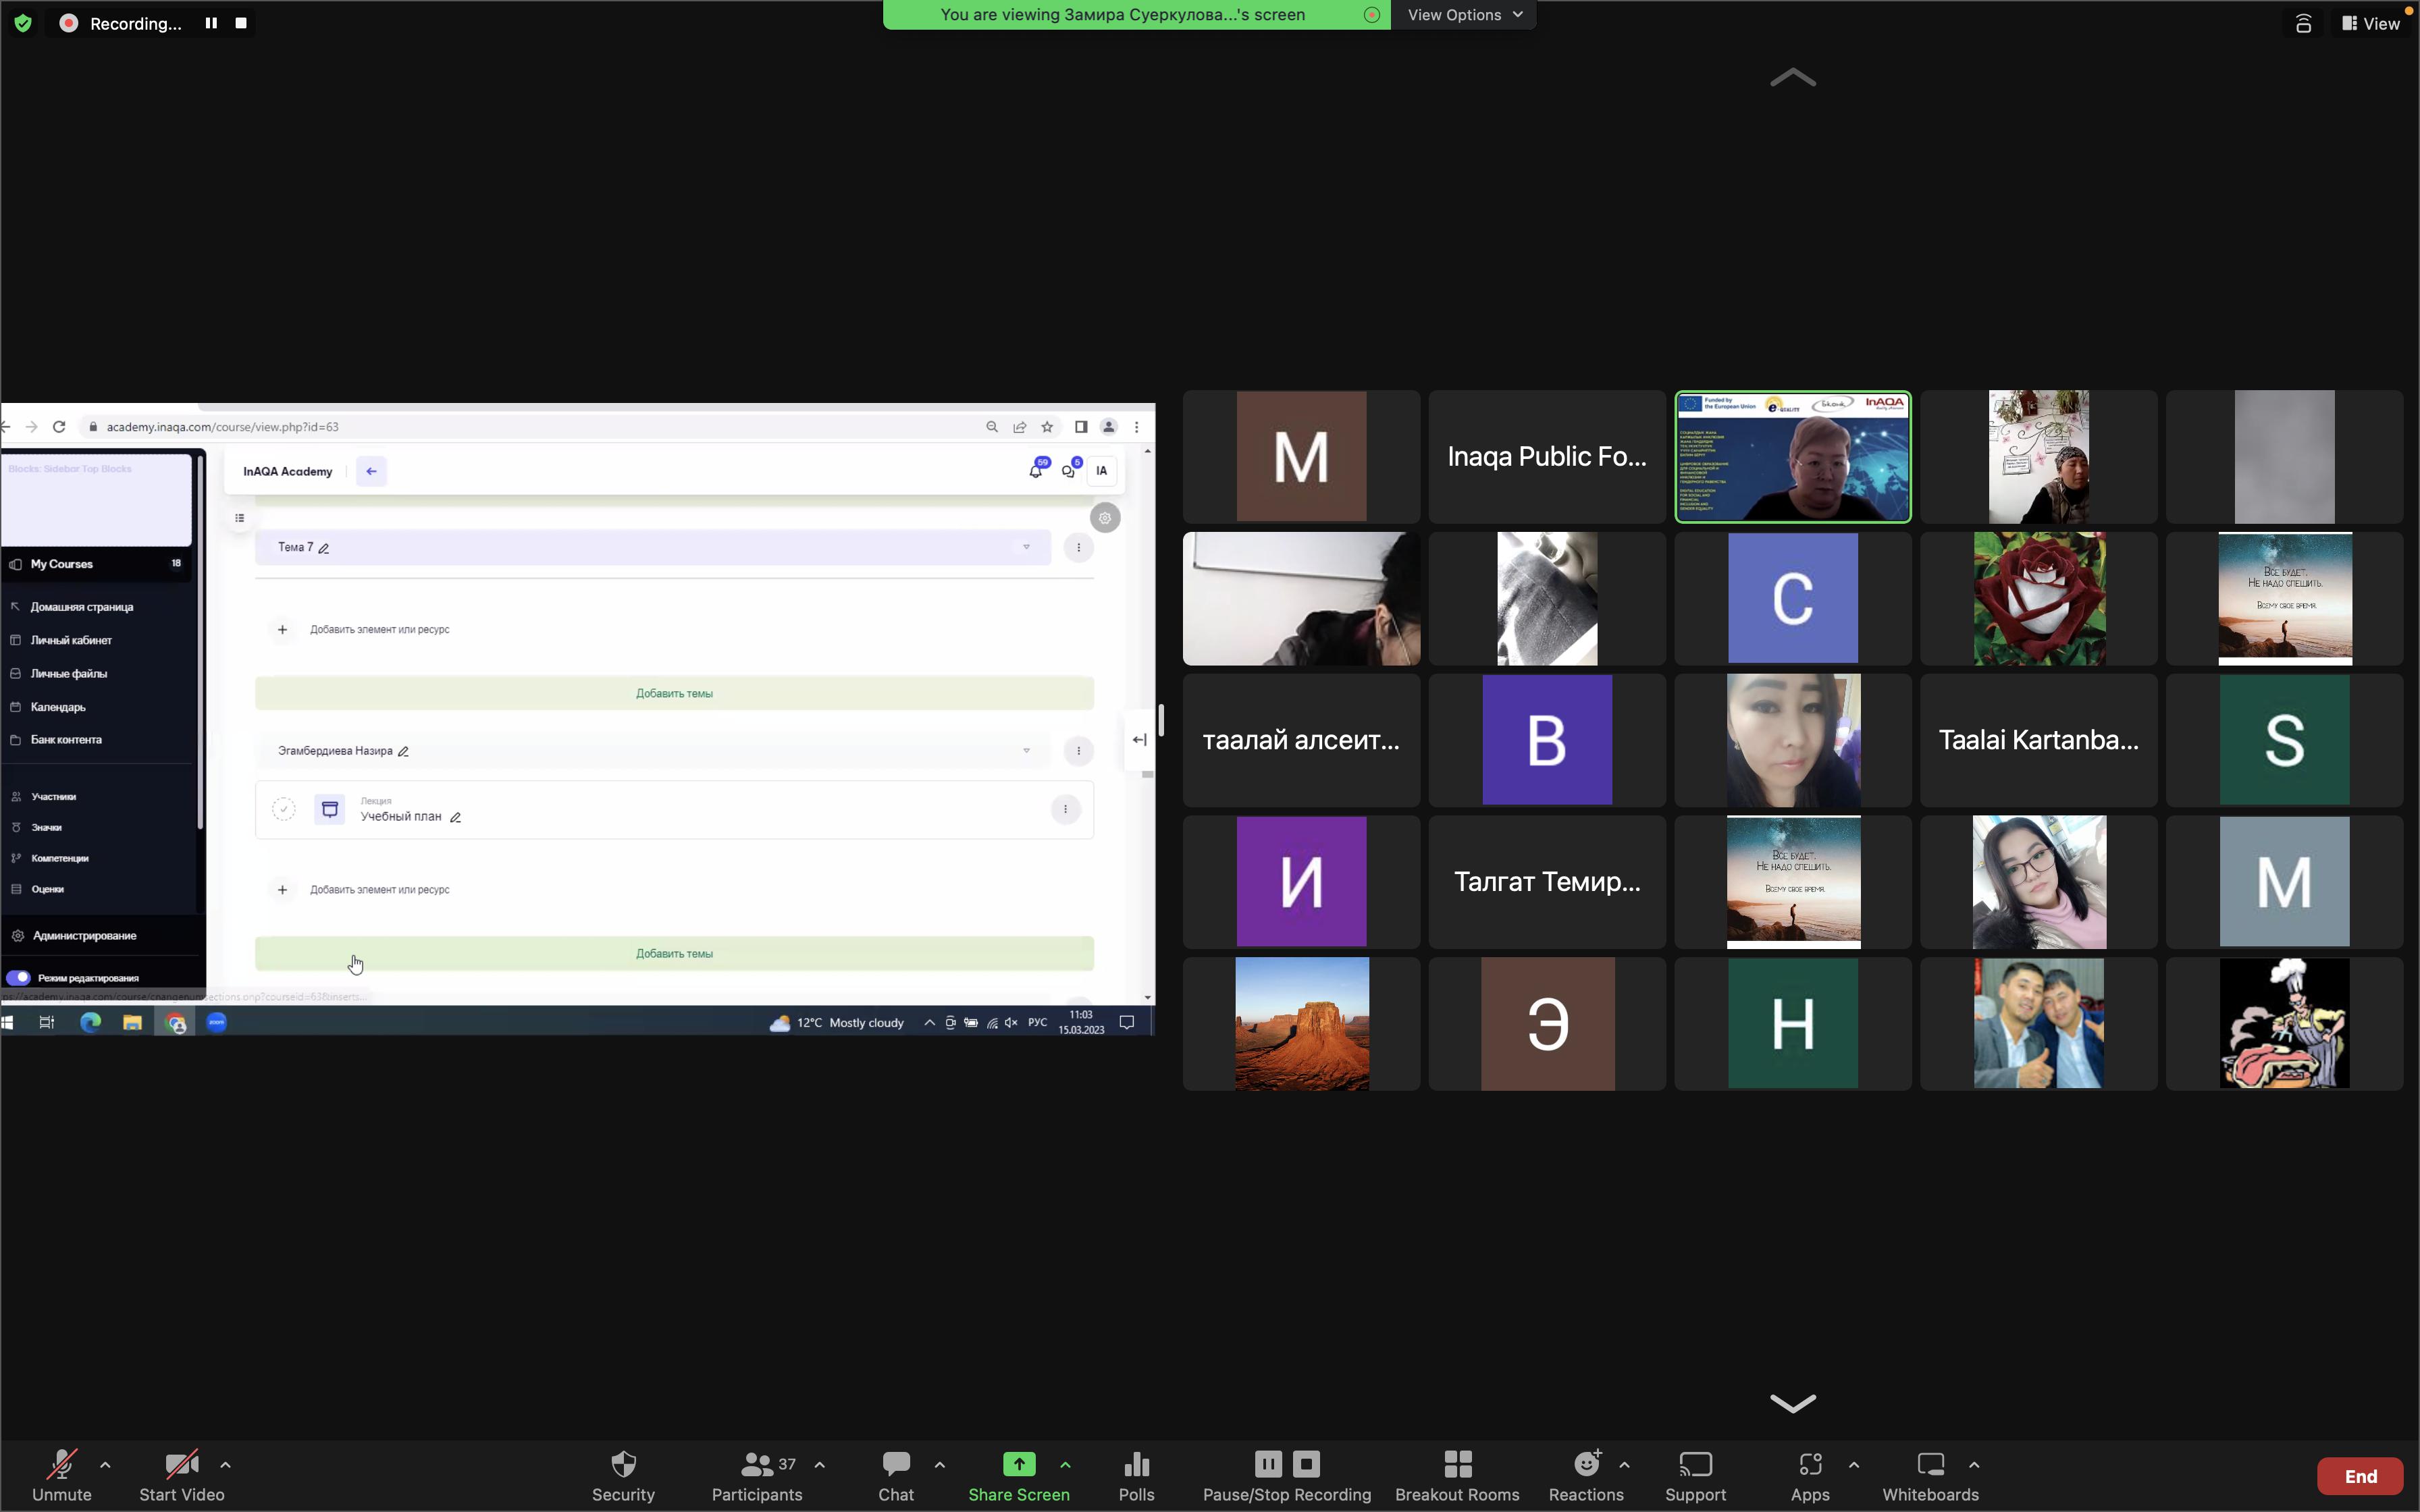Open the Chat panel
The height and width of the screenshot is (1512, 2420).
[896, 1476]
